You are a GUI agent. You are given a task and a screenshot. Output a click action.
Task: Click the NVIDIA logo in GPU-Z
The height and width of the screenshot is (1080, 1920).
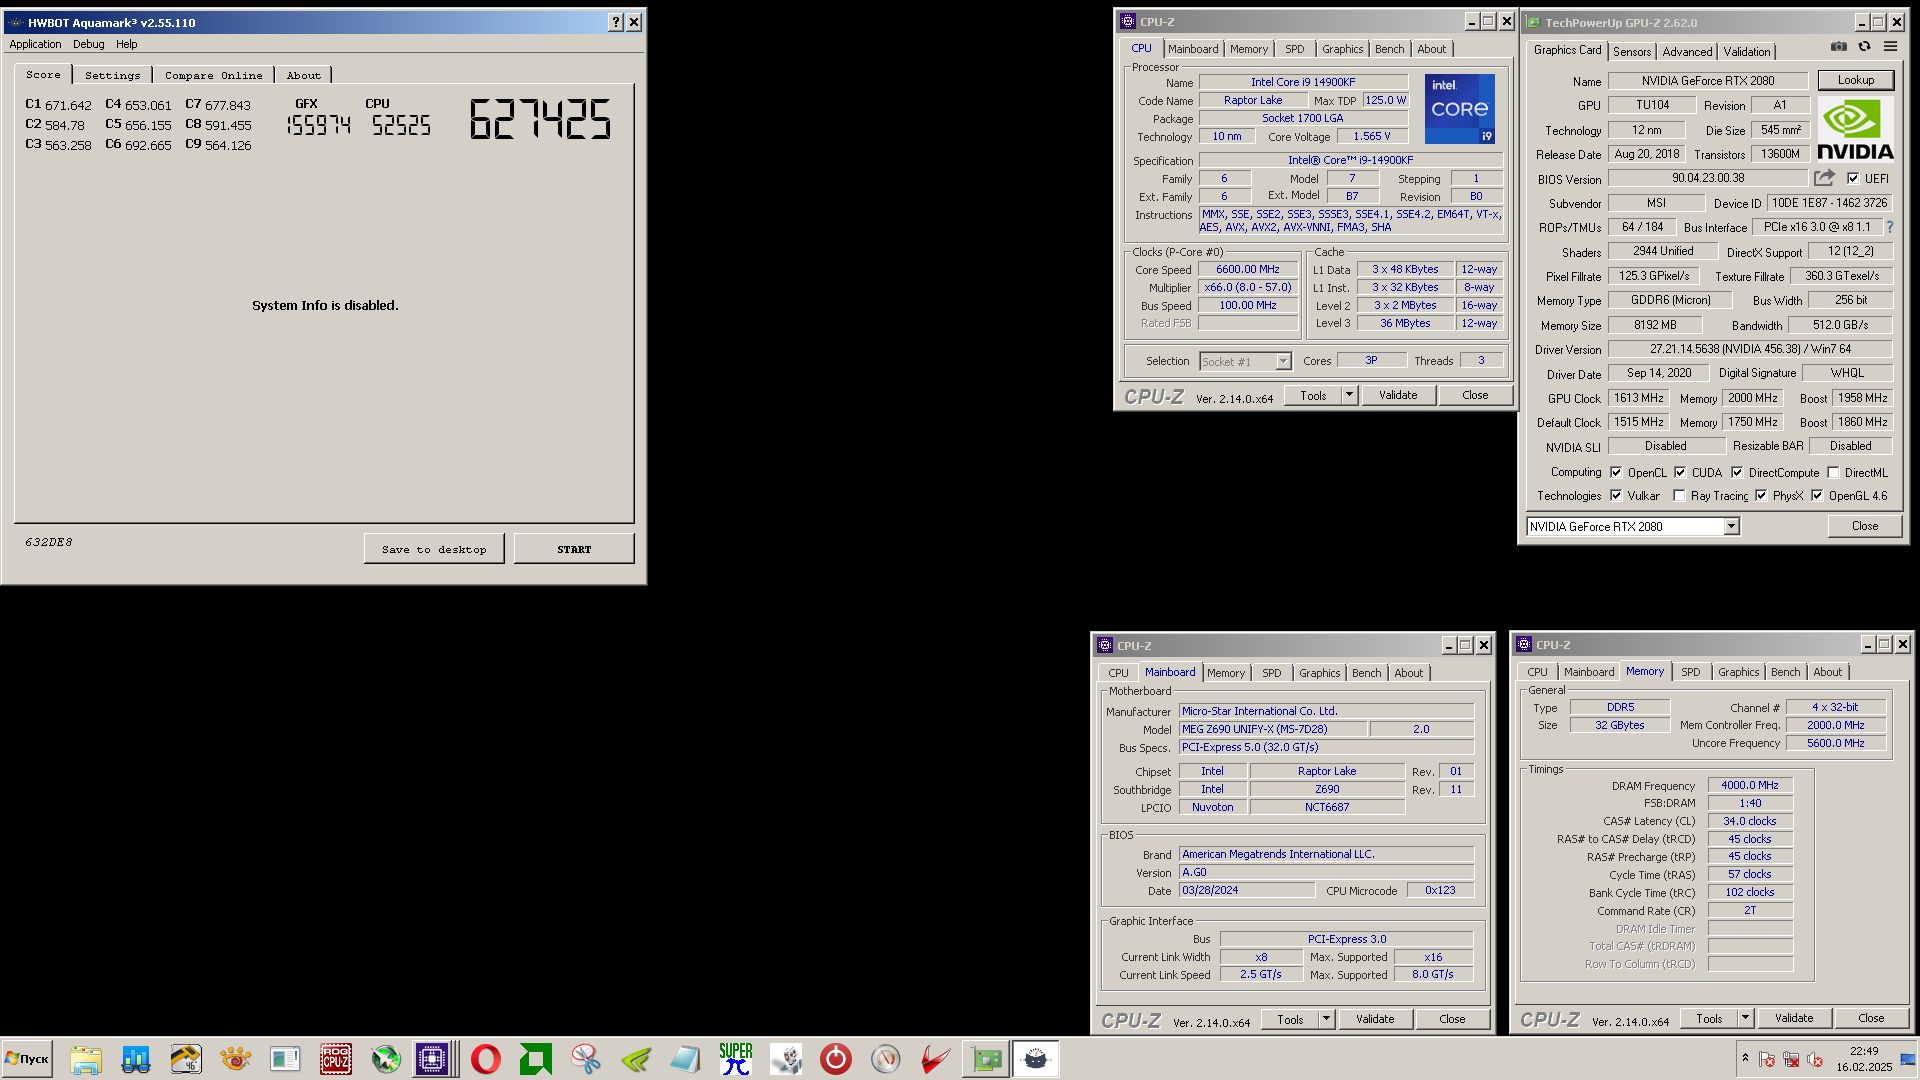tap(1855, 130)
